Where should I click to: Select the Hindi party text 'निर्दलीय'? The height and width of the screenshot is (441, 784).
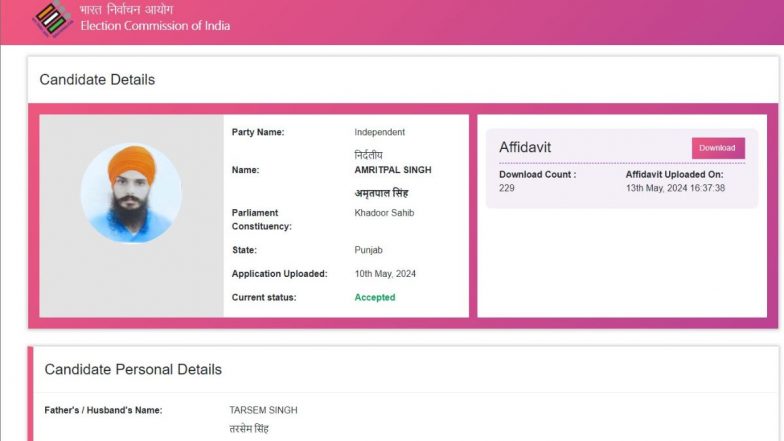click(368, 155)
